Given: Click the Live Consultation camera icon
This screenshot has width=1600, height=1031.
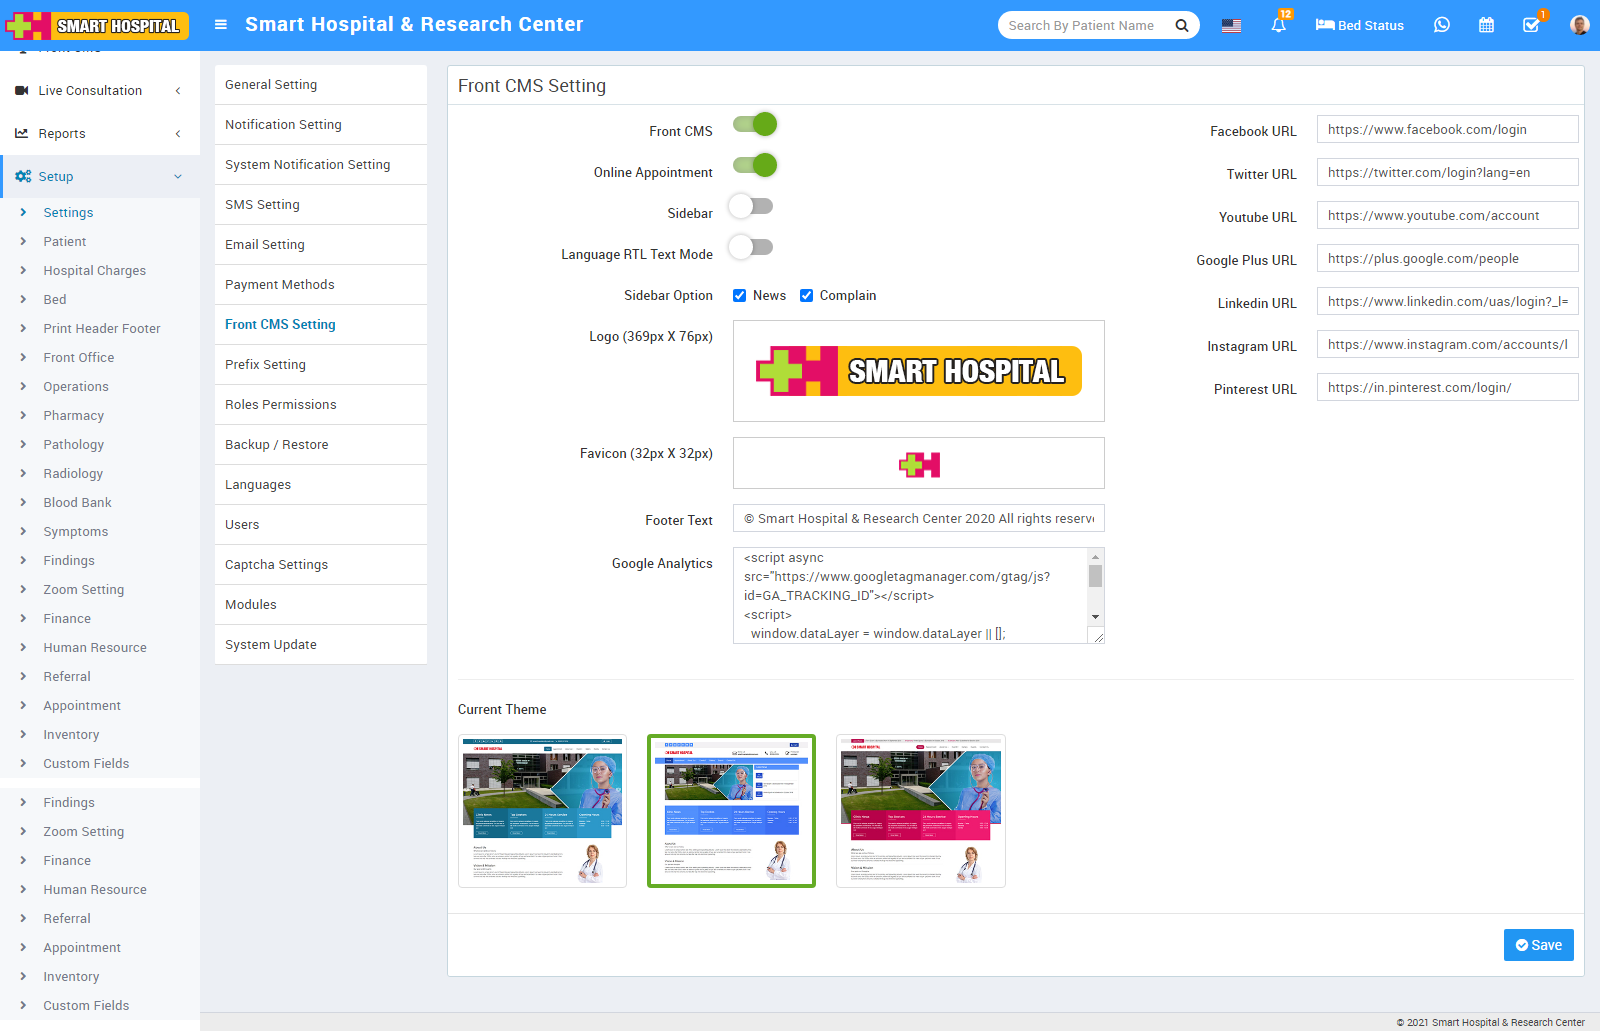Looking at the screenshot, I should pyautogui.click(x=21, y=90).
